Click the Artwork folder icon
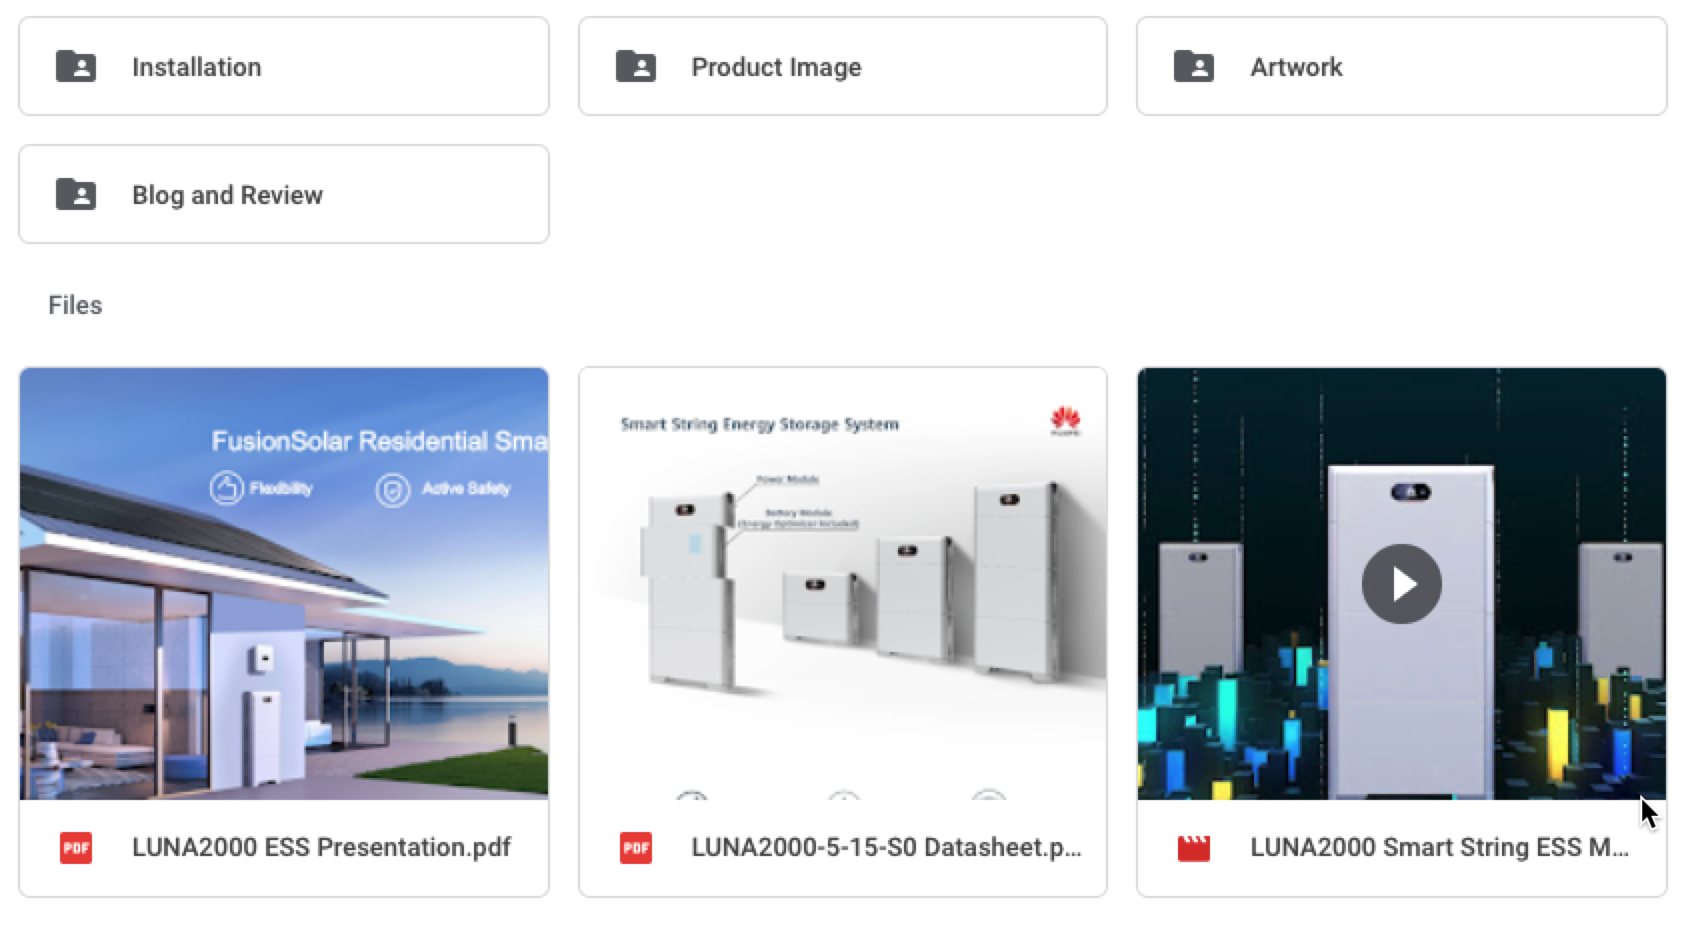 click(1194, 67)
